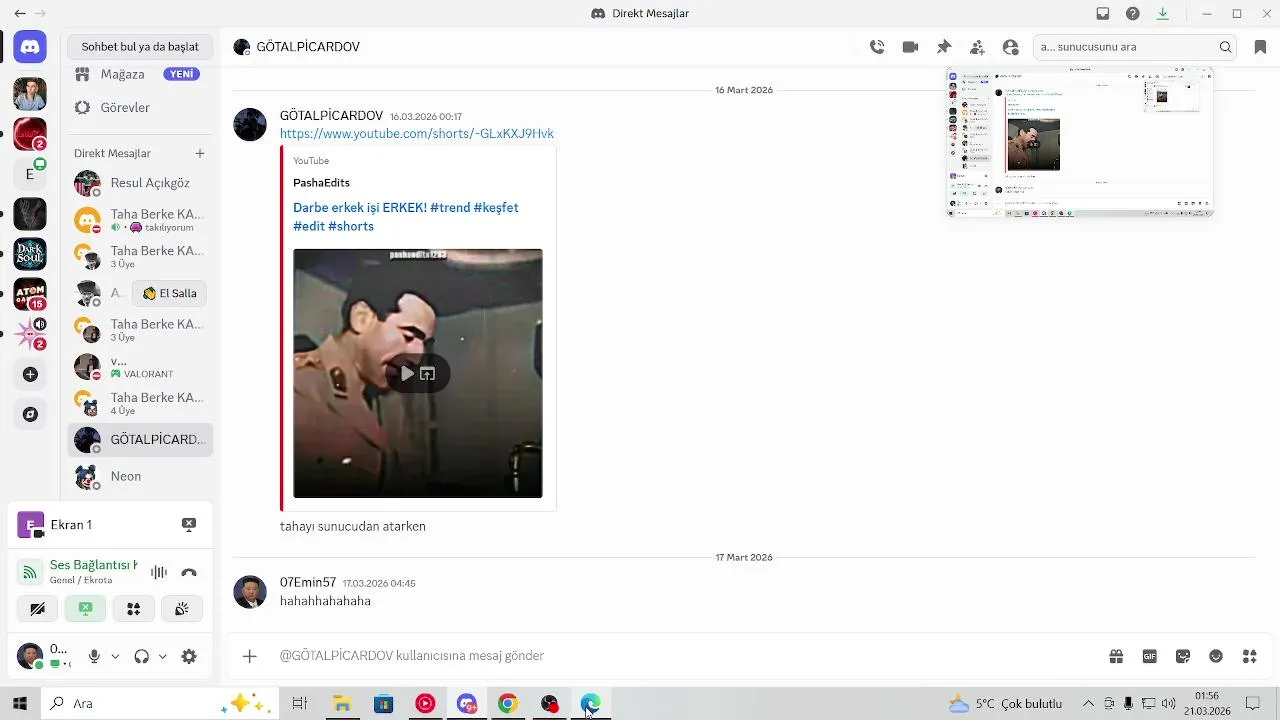Open Dark Souls server icon
The image size is (1280, 720).
point(30,254)
